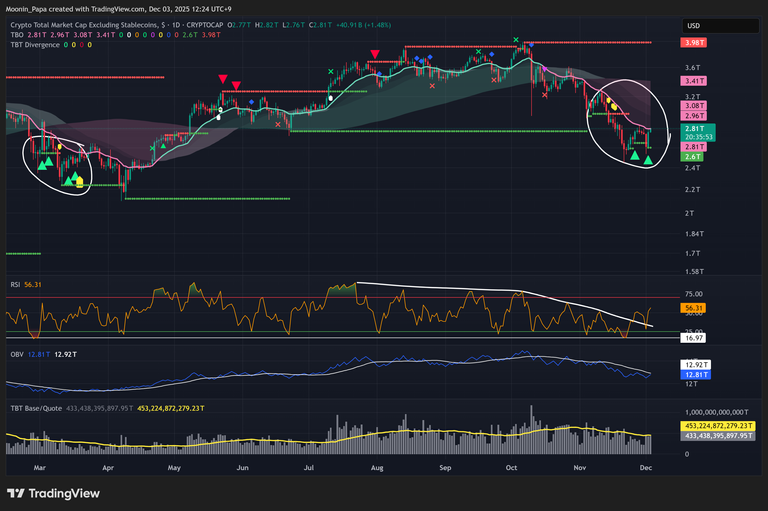
Task: Open the USD currency selector
Action: click(x=693, y=26)
